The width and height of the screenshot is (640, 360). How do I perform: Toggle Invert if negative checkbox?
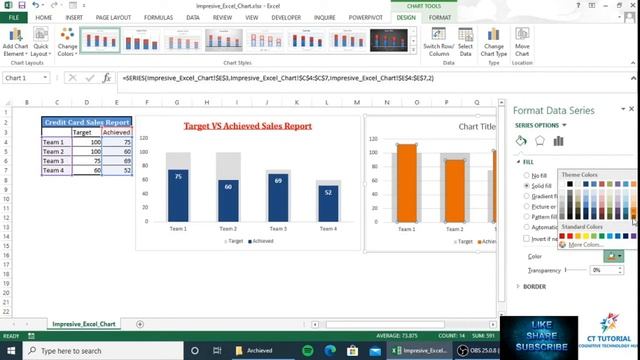(x=527, y=238)
